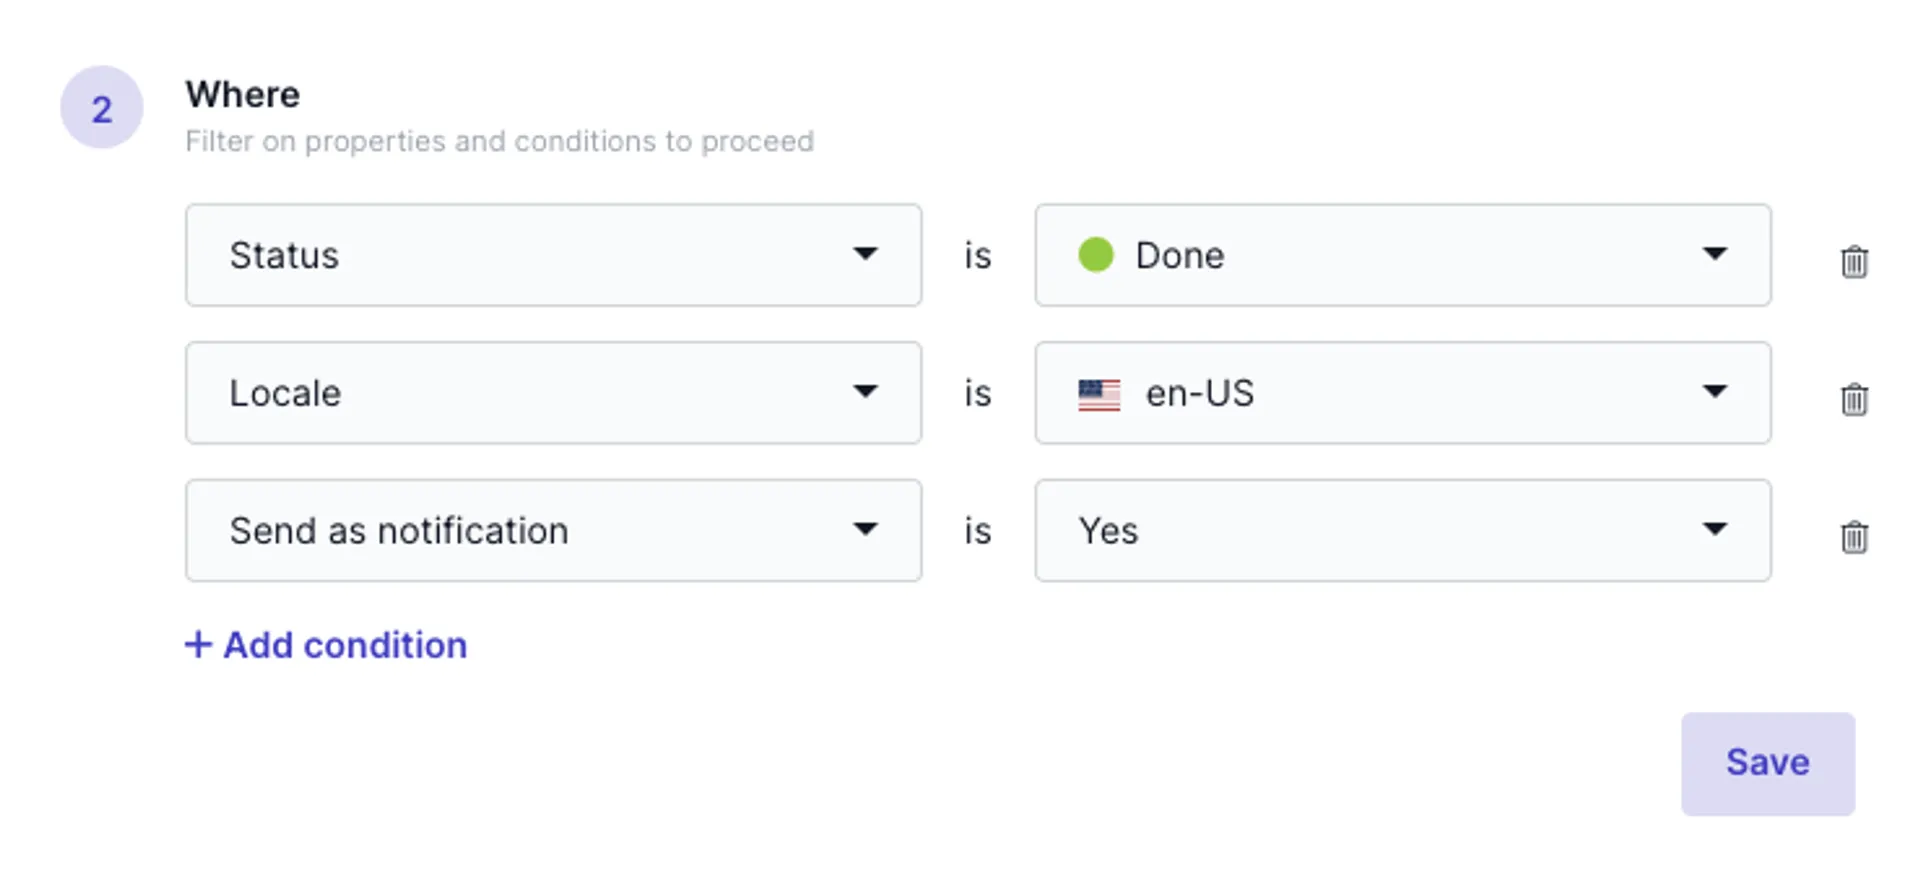Select the Done value field
The image size is (1920, 881).
pos(1403,255)
